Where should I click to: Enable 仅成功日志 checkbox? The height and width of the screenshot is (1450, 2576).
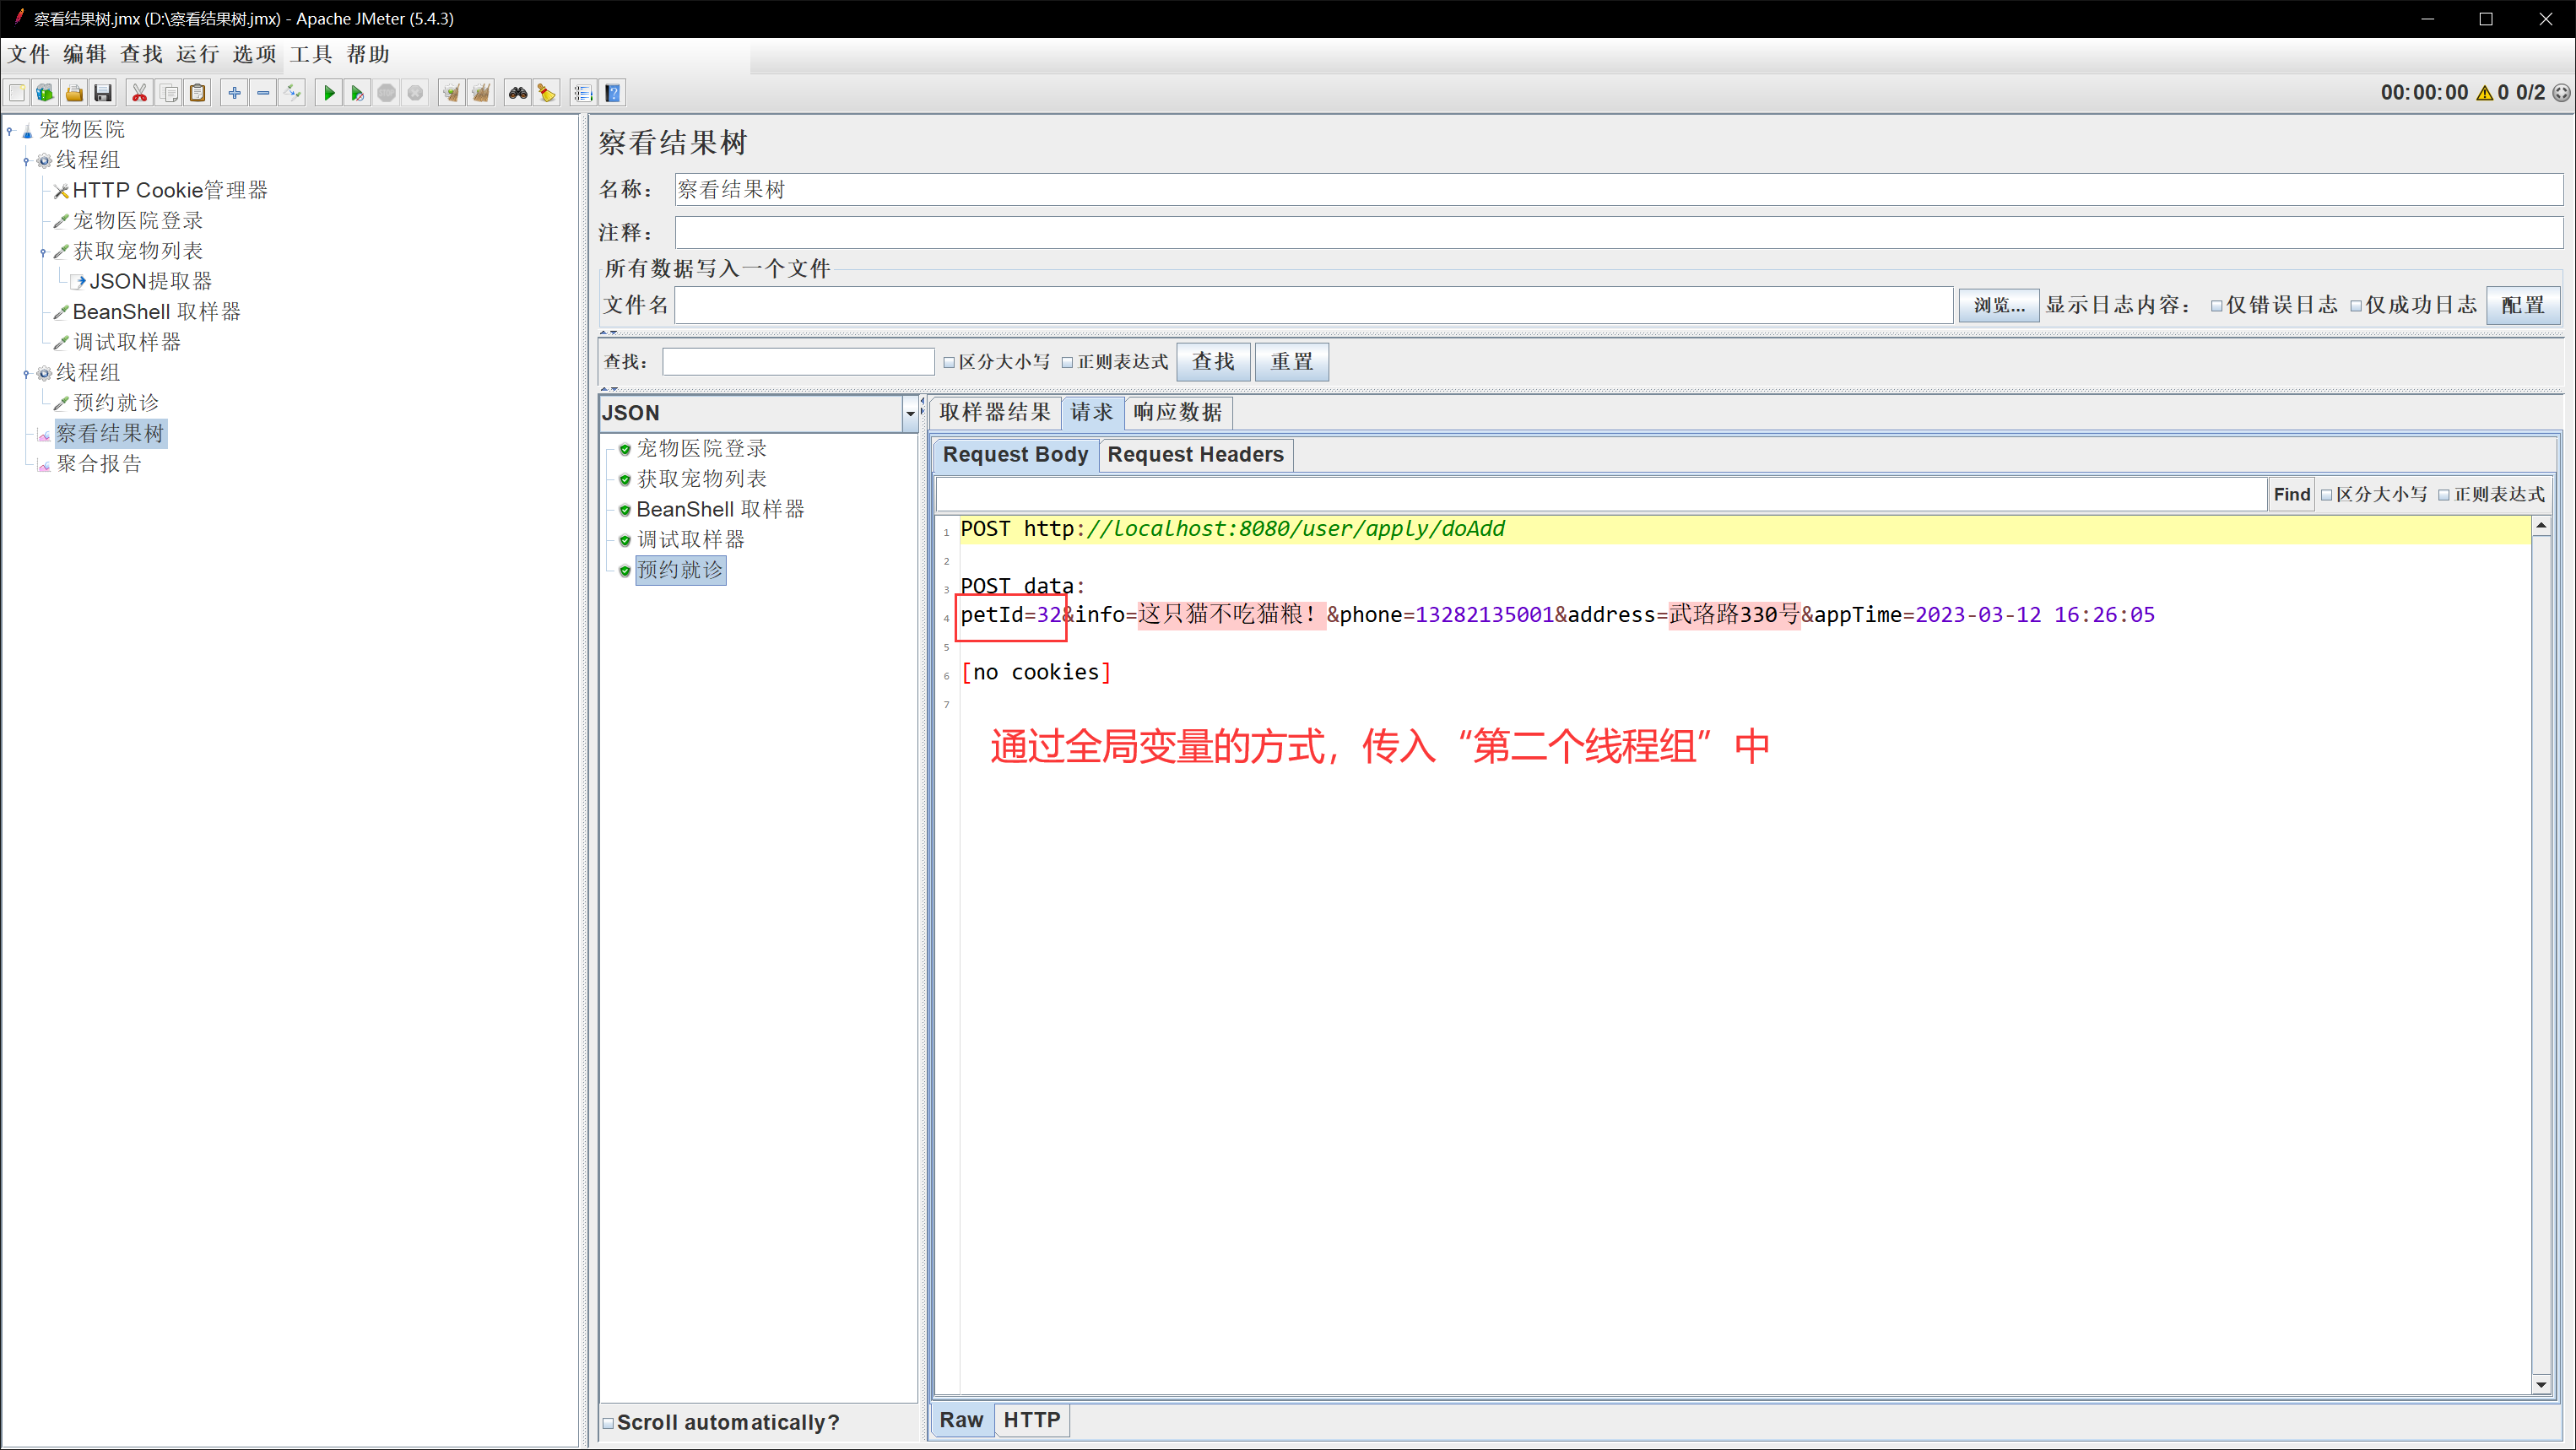point(2356,306)
